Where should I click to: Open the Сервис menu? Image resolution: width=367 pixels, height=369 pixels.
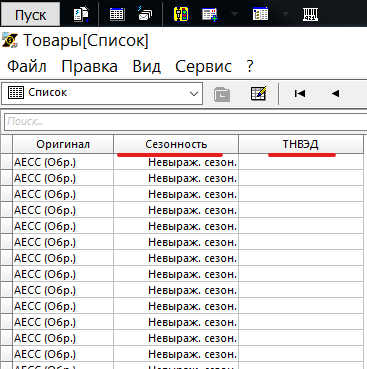(x=203, y=66)
